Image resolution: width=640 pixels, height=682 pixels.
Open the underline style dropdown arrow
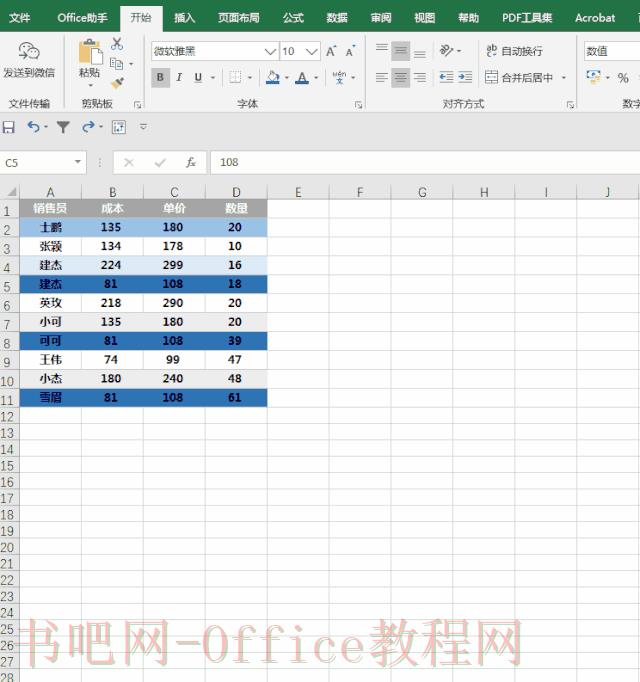point(213,78)
